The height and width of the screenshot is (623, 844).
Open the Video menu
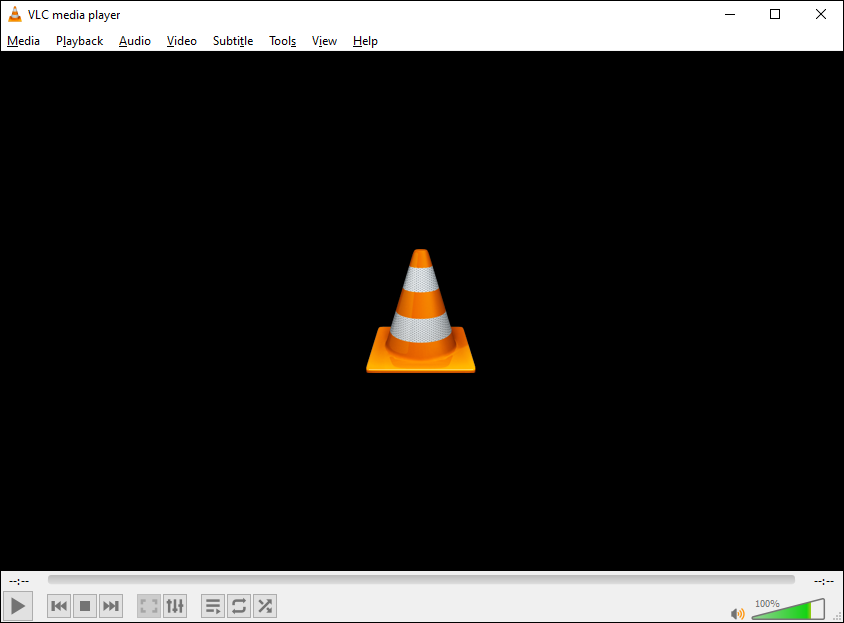181,41
